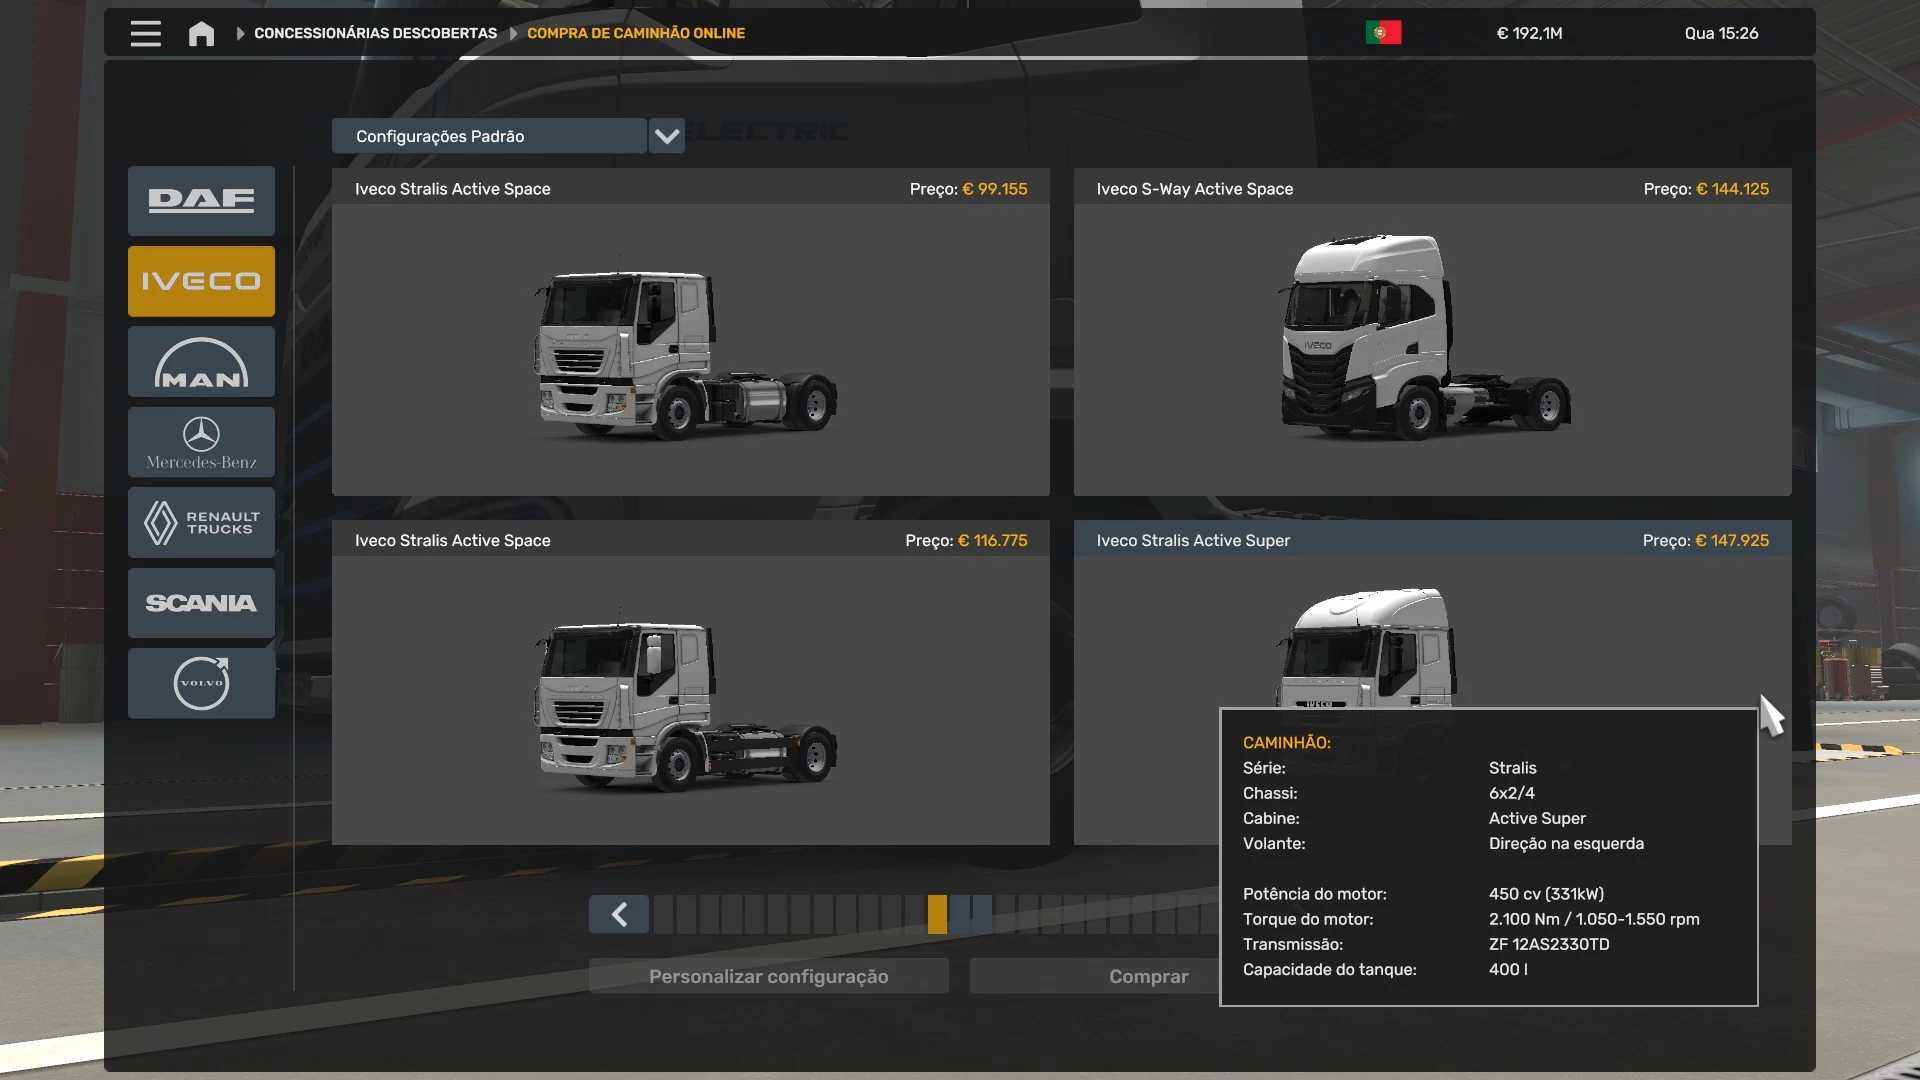This screenshot has width=1920, height=1080.
Task: Select the DAF brand logo
Action: [x=201, y=201]
